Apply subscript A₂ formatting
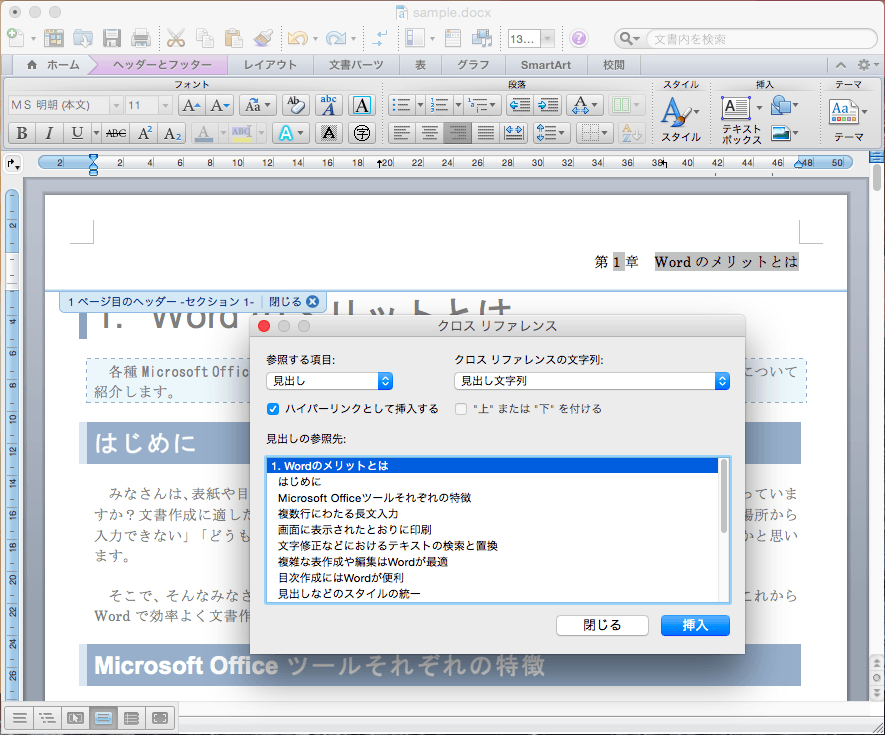 172,133
